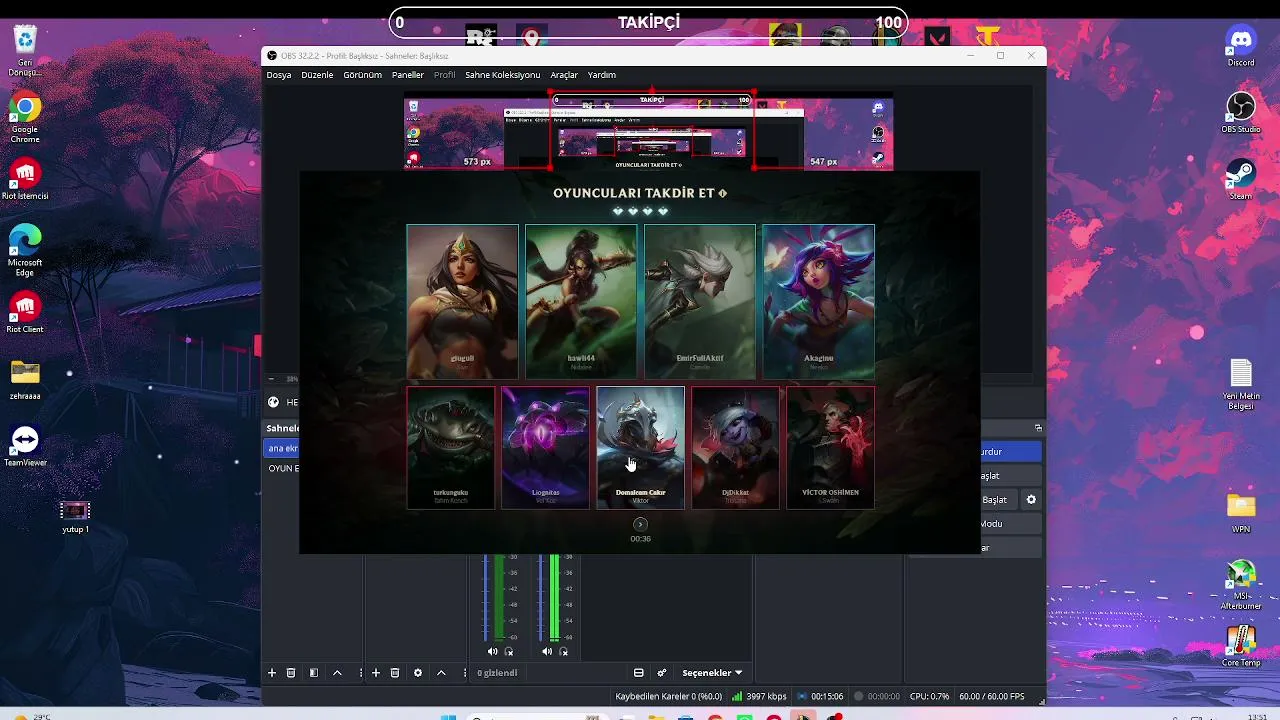Honor Domalcam Cakır's Viktor card
1280x720 pixels.
(x=640, y=447)
